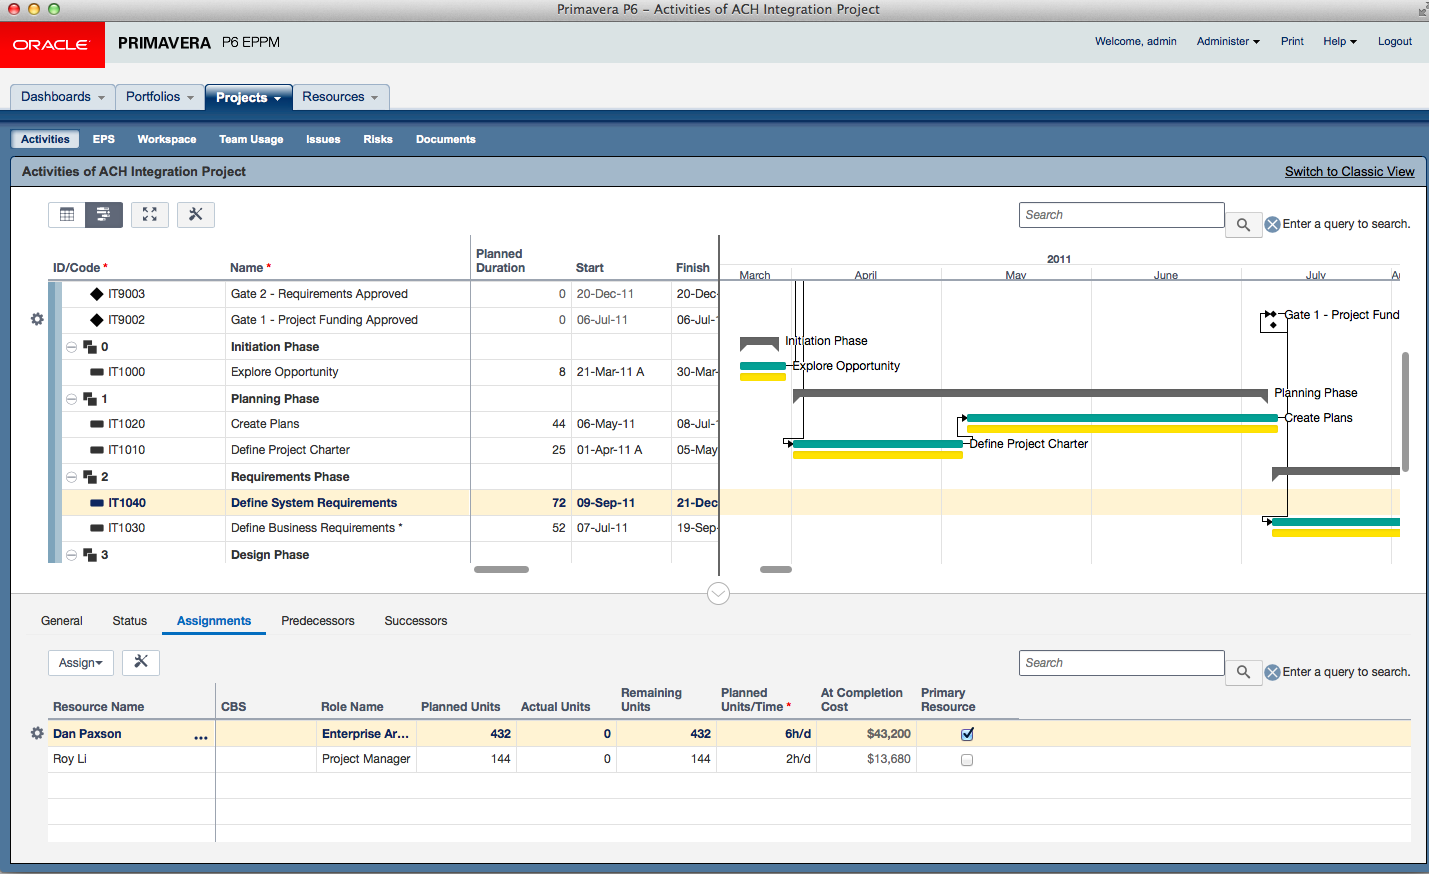1429x874 pixels.
Task: Switch to the Status detail tab
Action: (x=130, y=621)
